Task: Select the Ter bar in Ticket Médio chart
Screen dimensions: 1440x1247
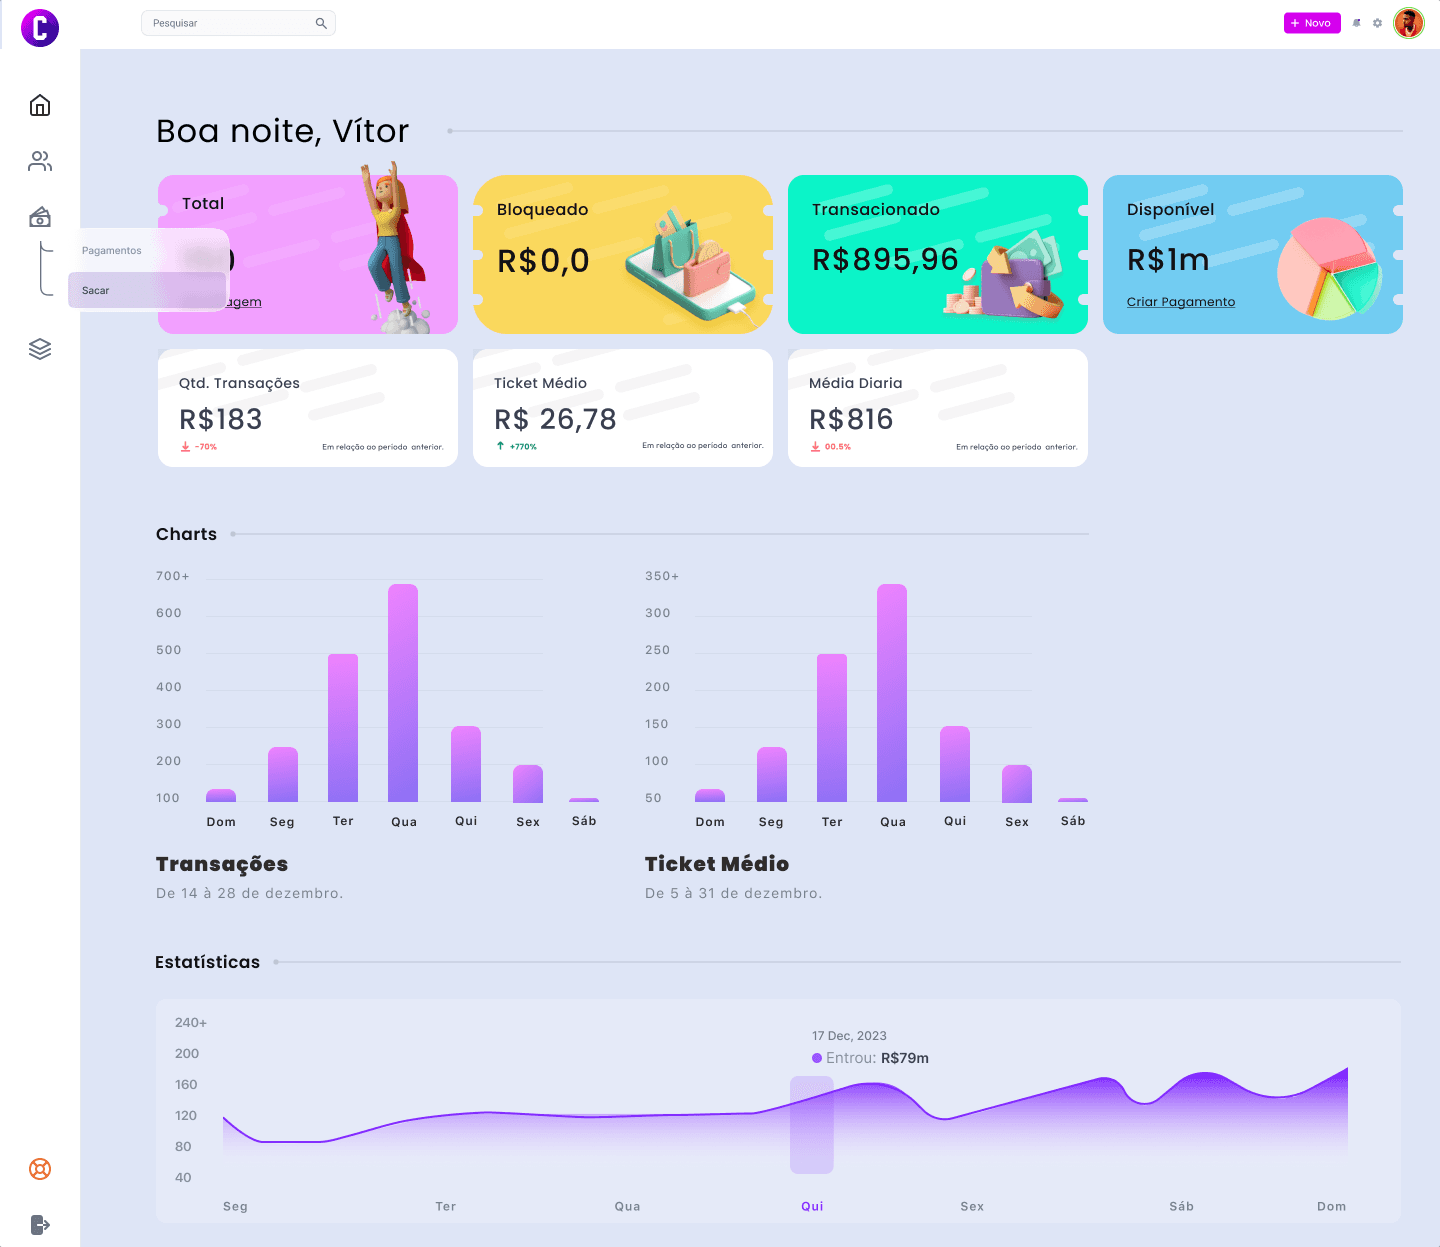Action: (x=832, y=728)
